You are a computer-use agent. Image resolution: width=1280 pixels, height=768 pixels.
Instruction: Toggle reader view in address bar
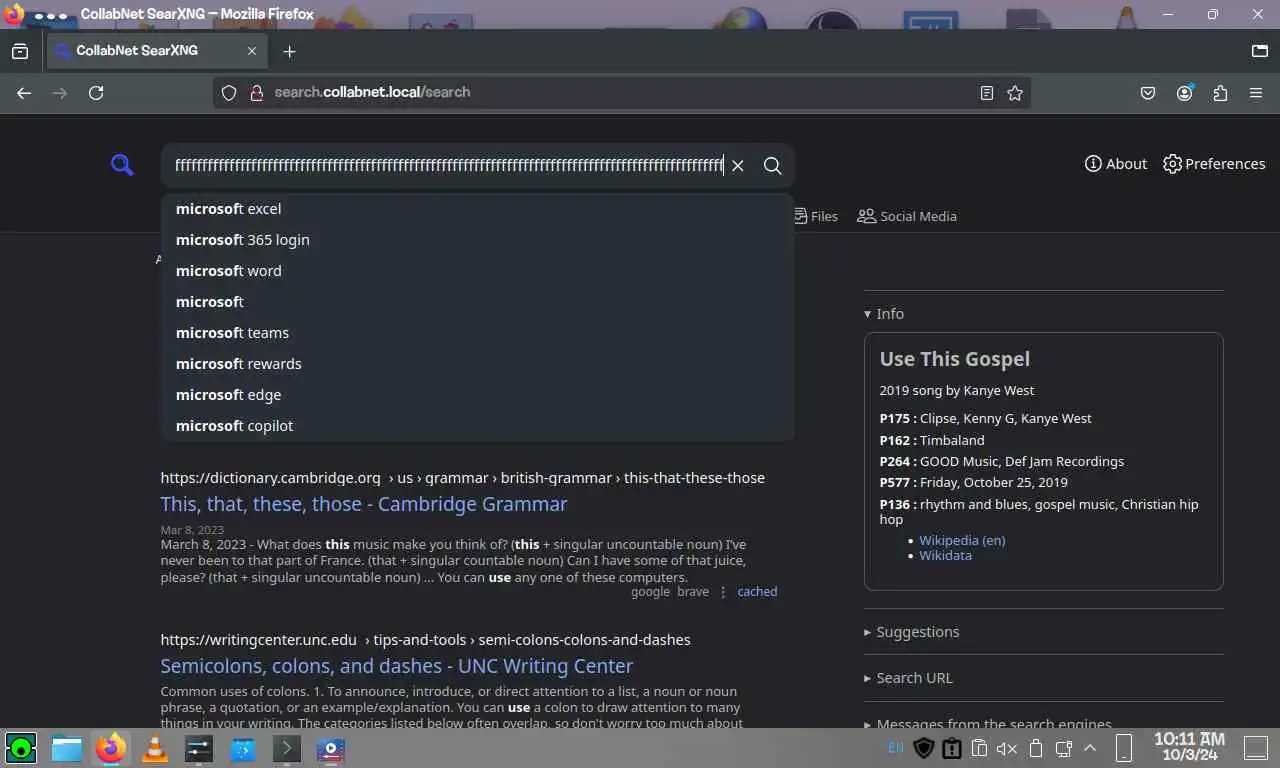987,93
